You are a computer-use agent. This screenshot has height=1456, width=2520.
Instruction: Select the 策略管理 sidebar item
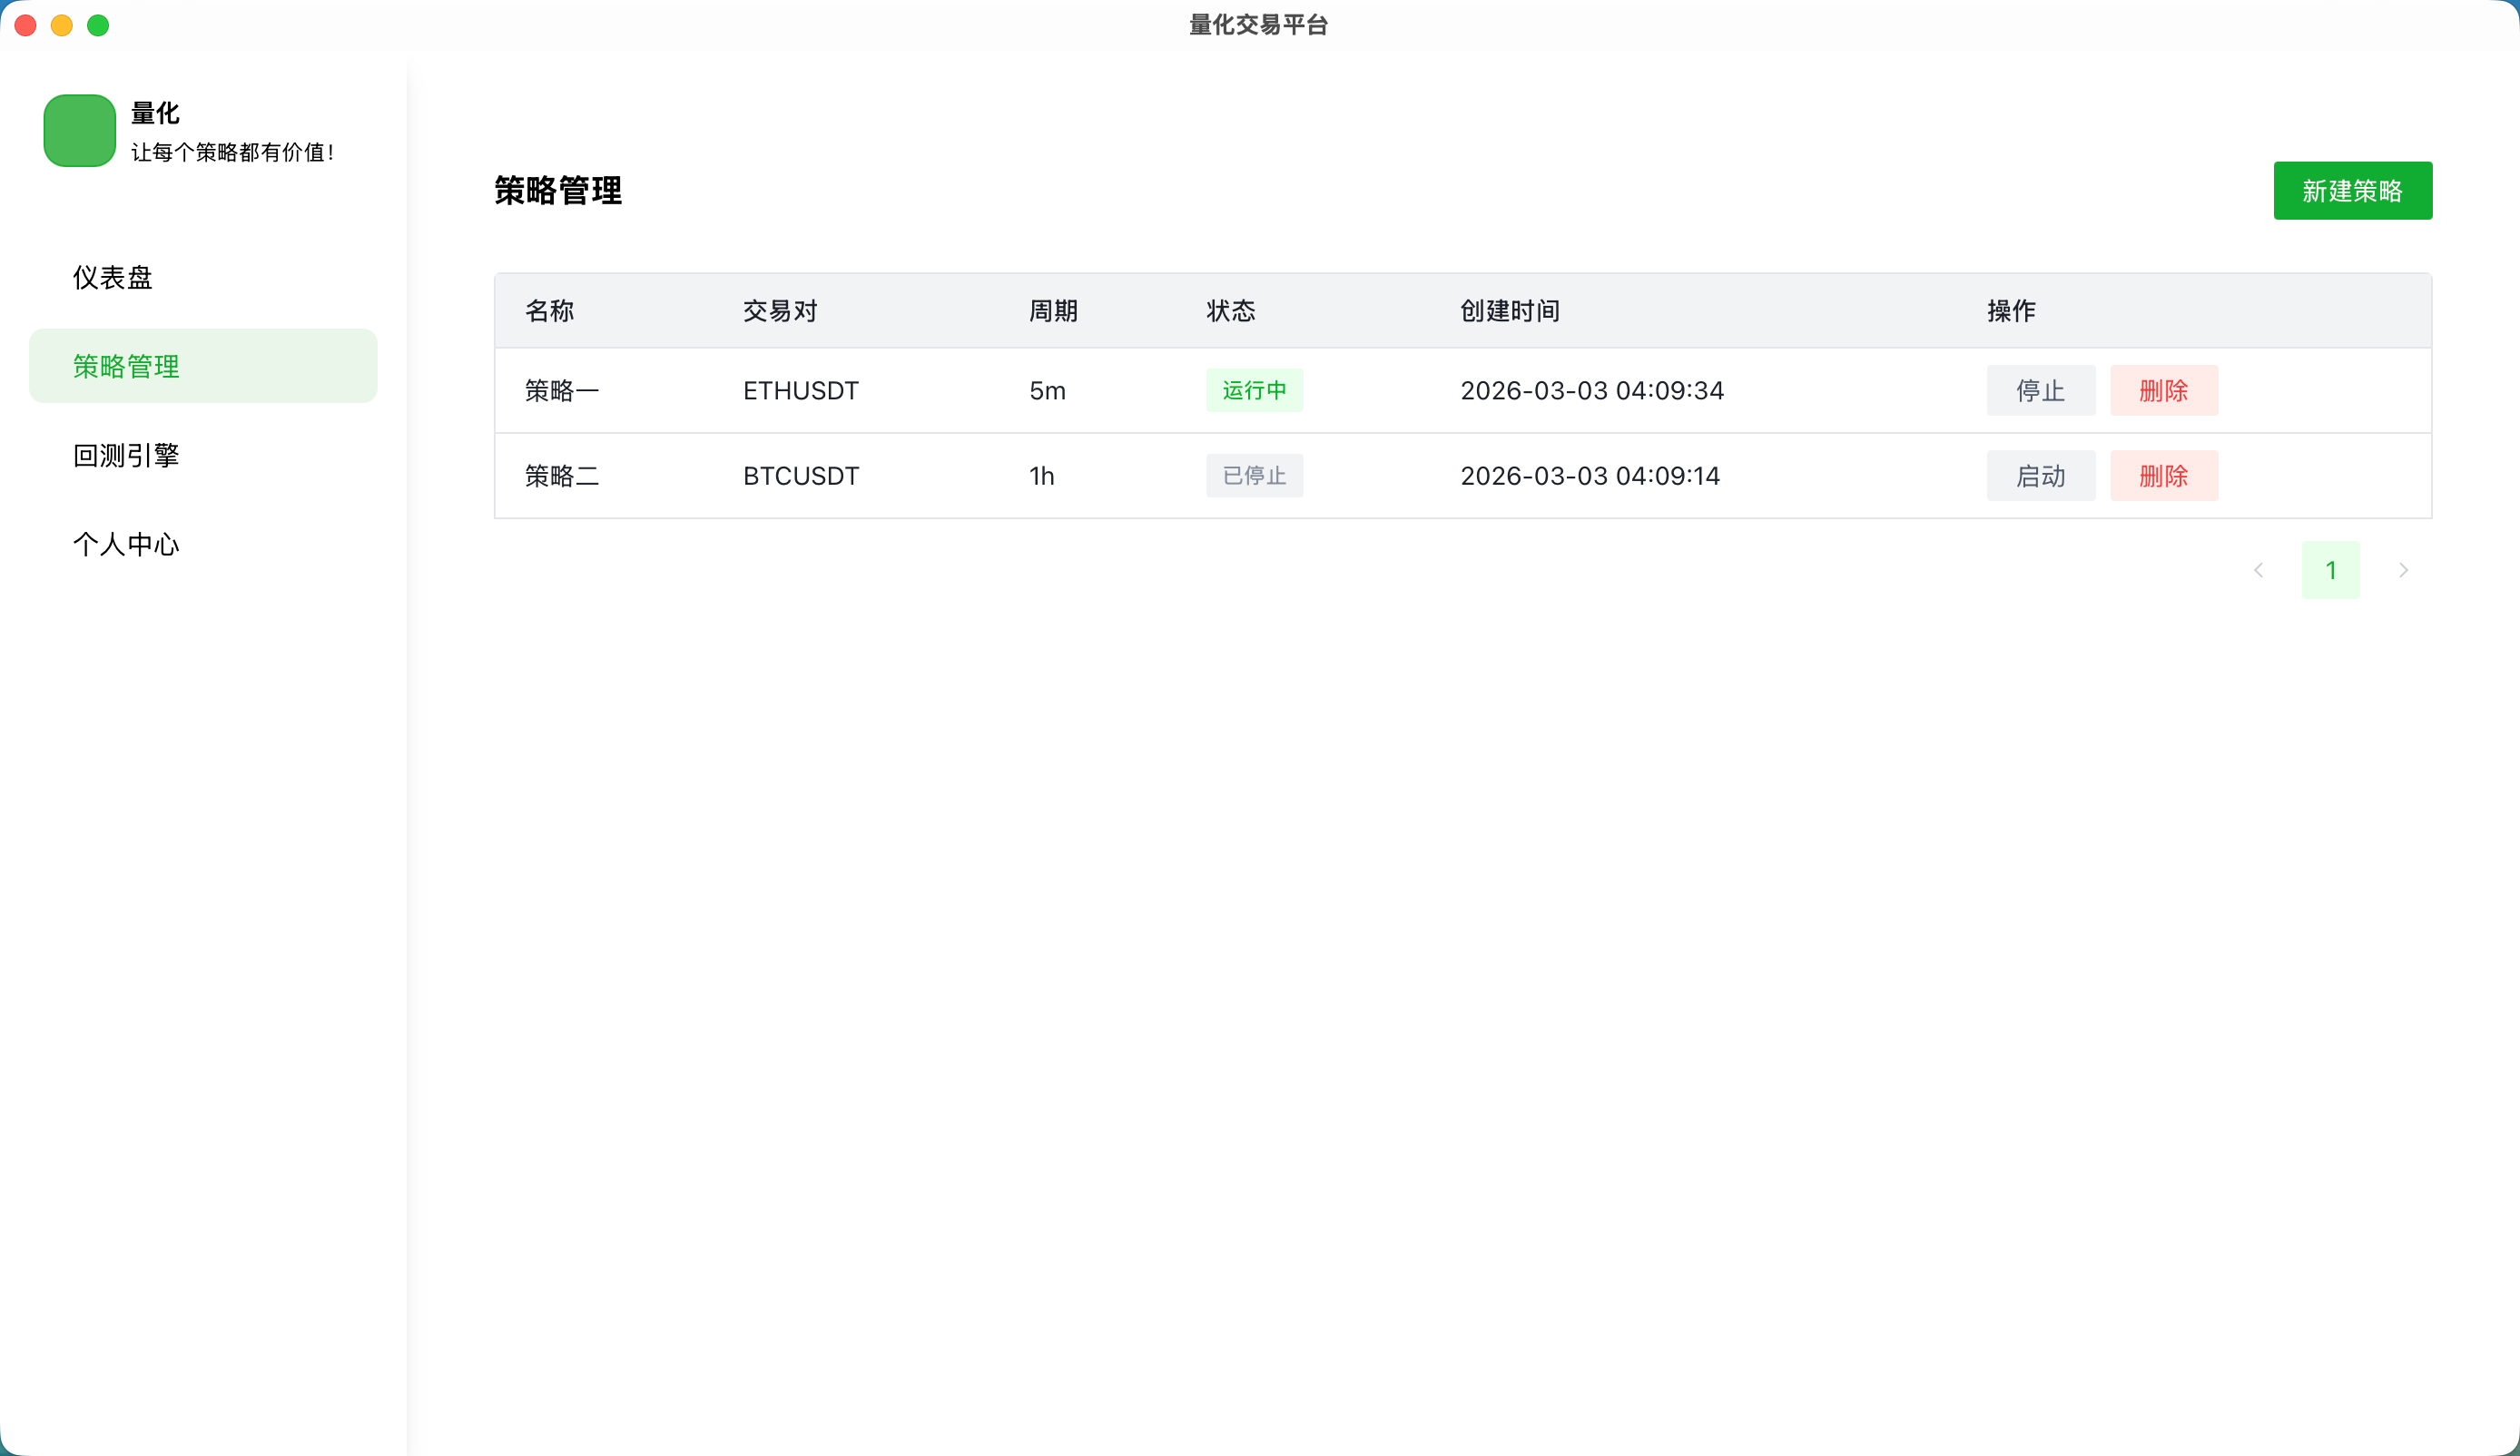click(x=126, y=366)
